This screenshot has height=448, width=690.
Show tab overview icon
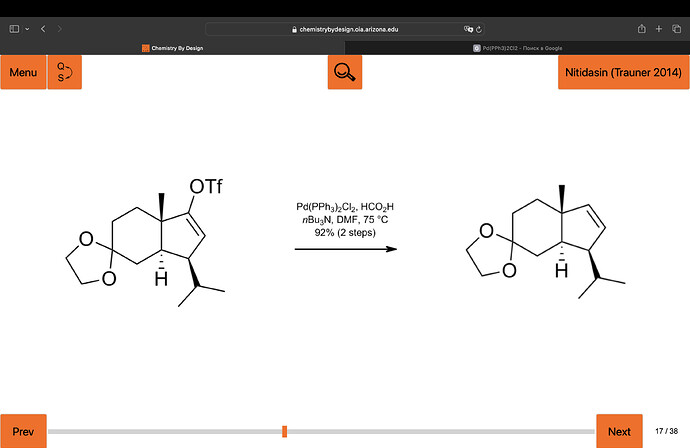tap(676, 29)
